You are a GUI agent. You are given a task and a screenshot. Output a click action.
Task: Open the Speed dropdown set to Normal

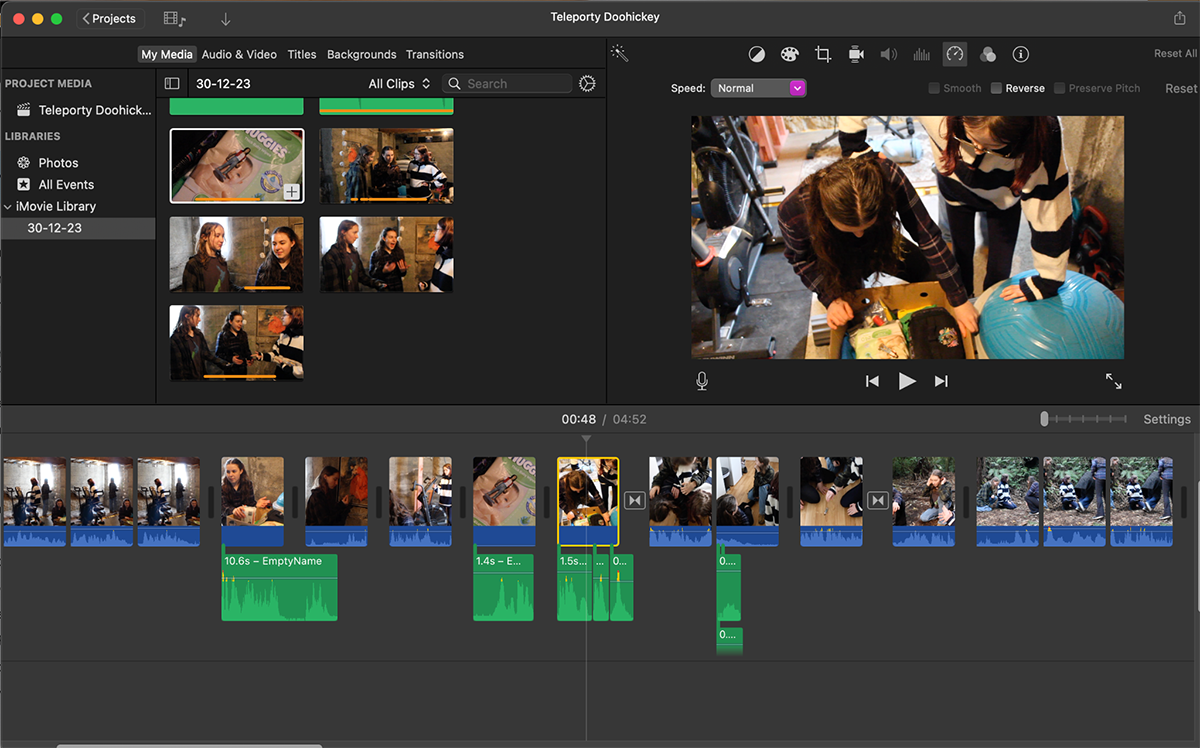pyautogui.click(x=758, y=88)
